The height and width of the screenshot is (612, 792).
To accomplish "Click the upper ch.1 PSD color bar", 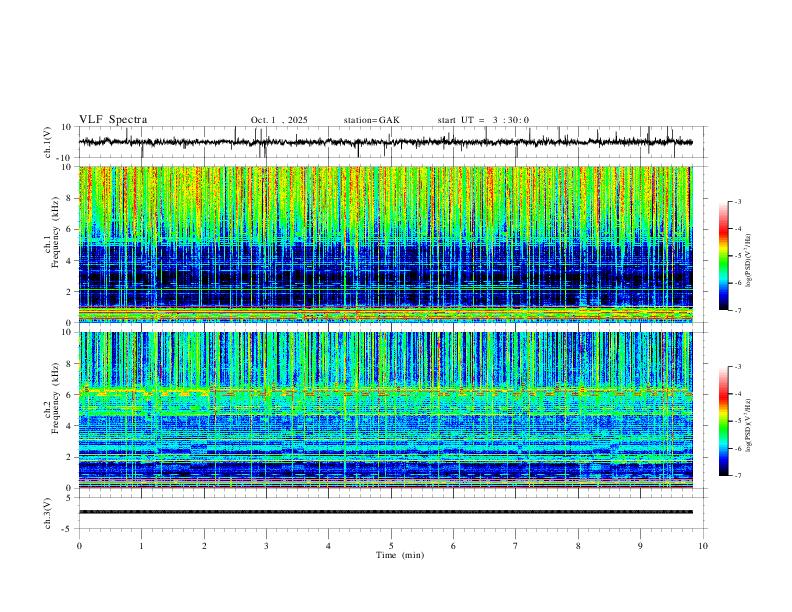I will coord(724,256).
